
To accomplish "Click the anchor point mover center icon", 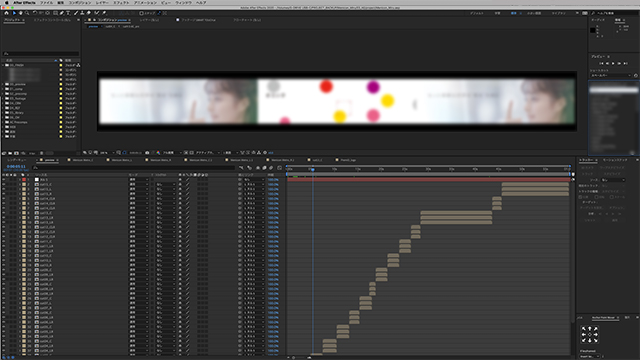I will 589,334.
